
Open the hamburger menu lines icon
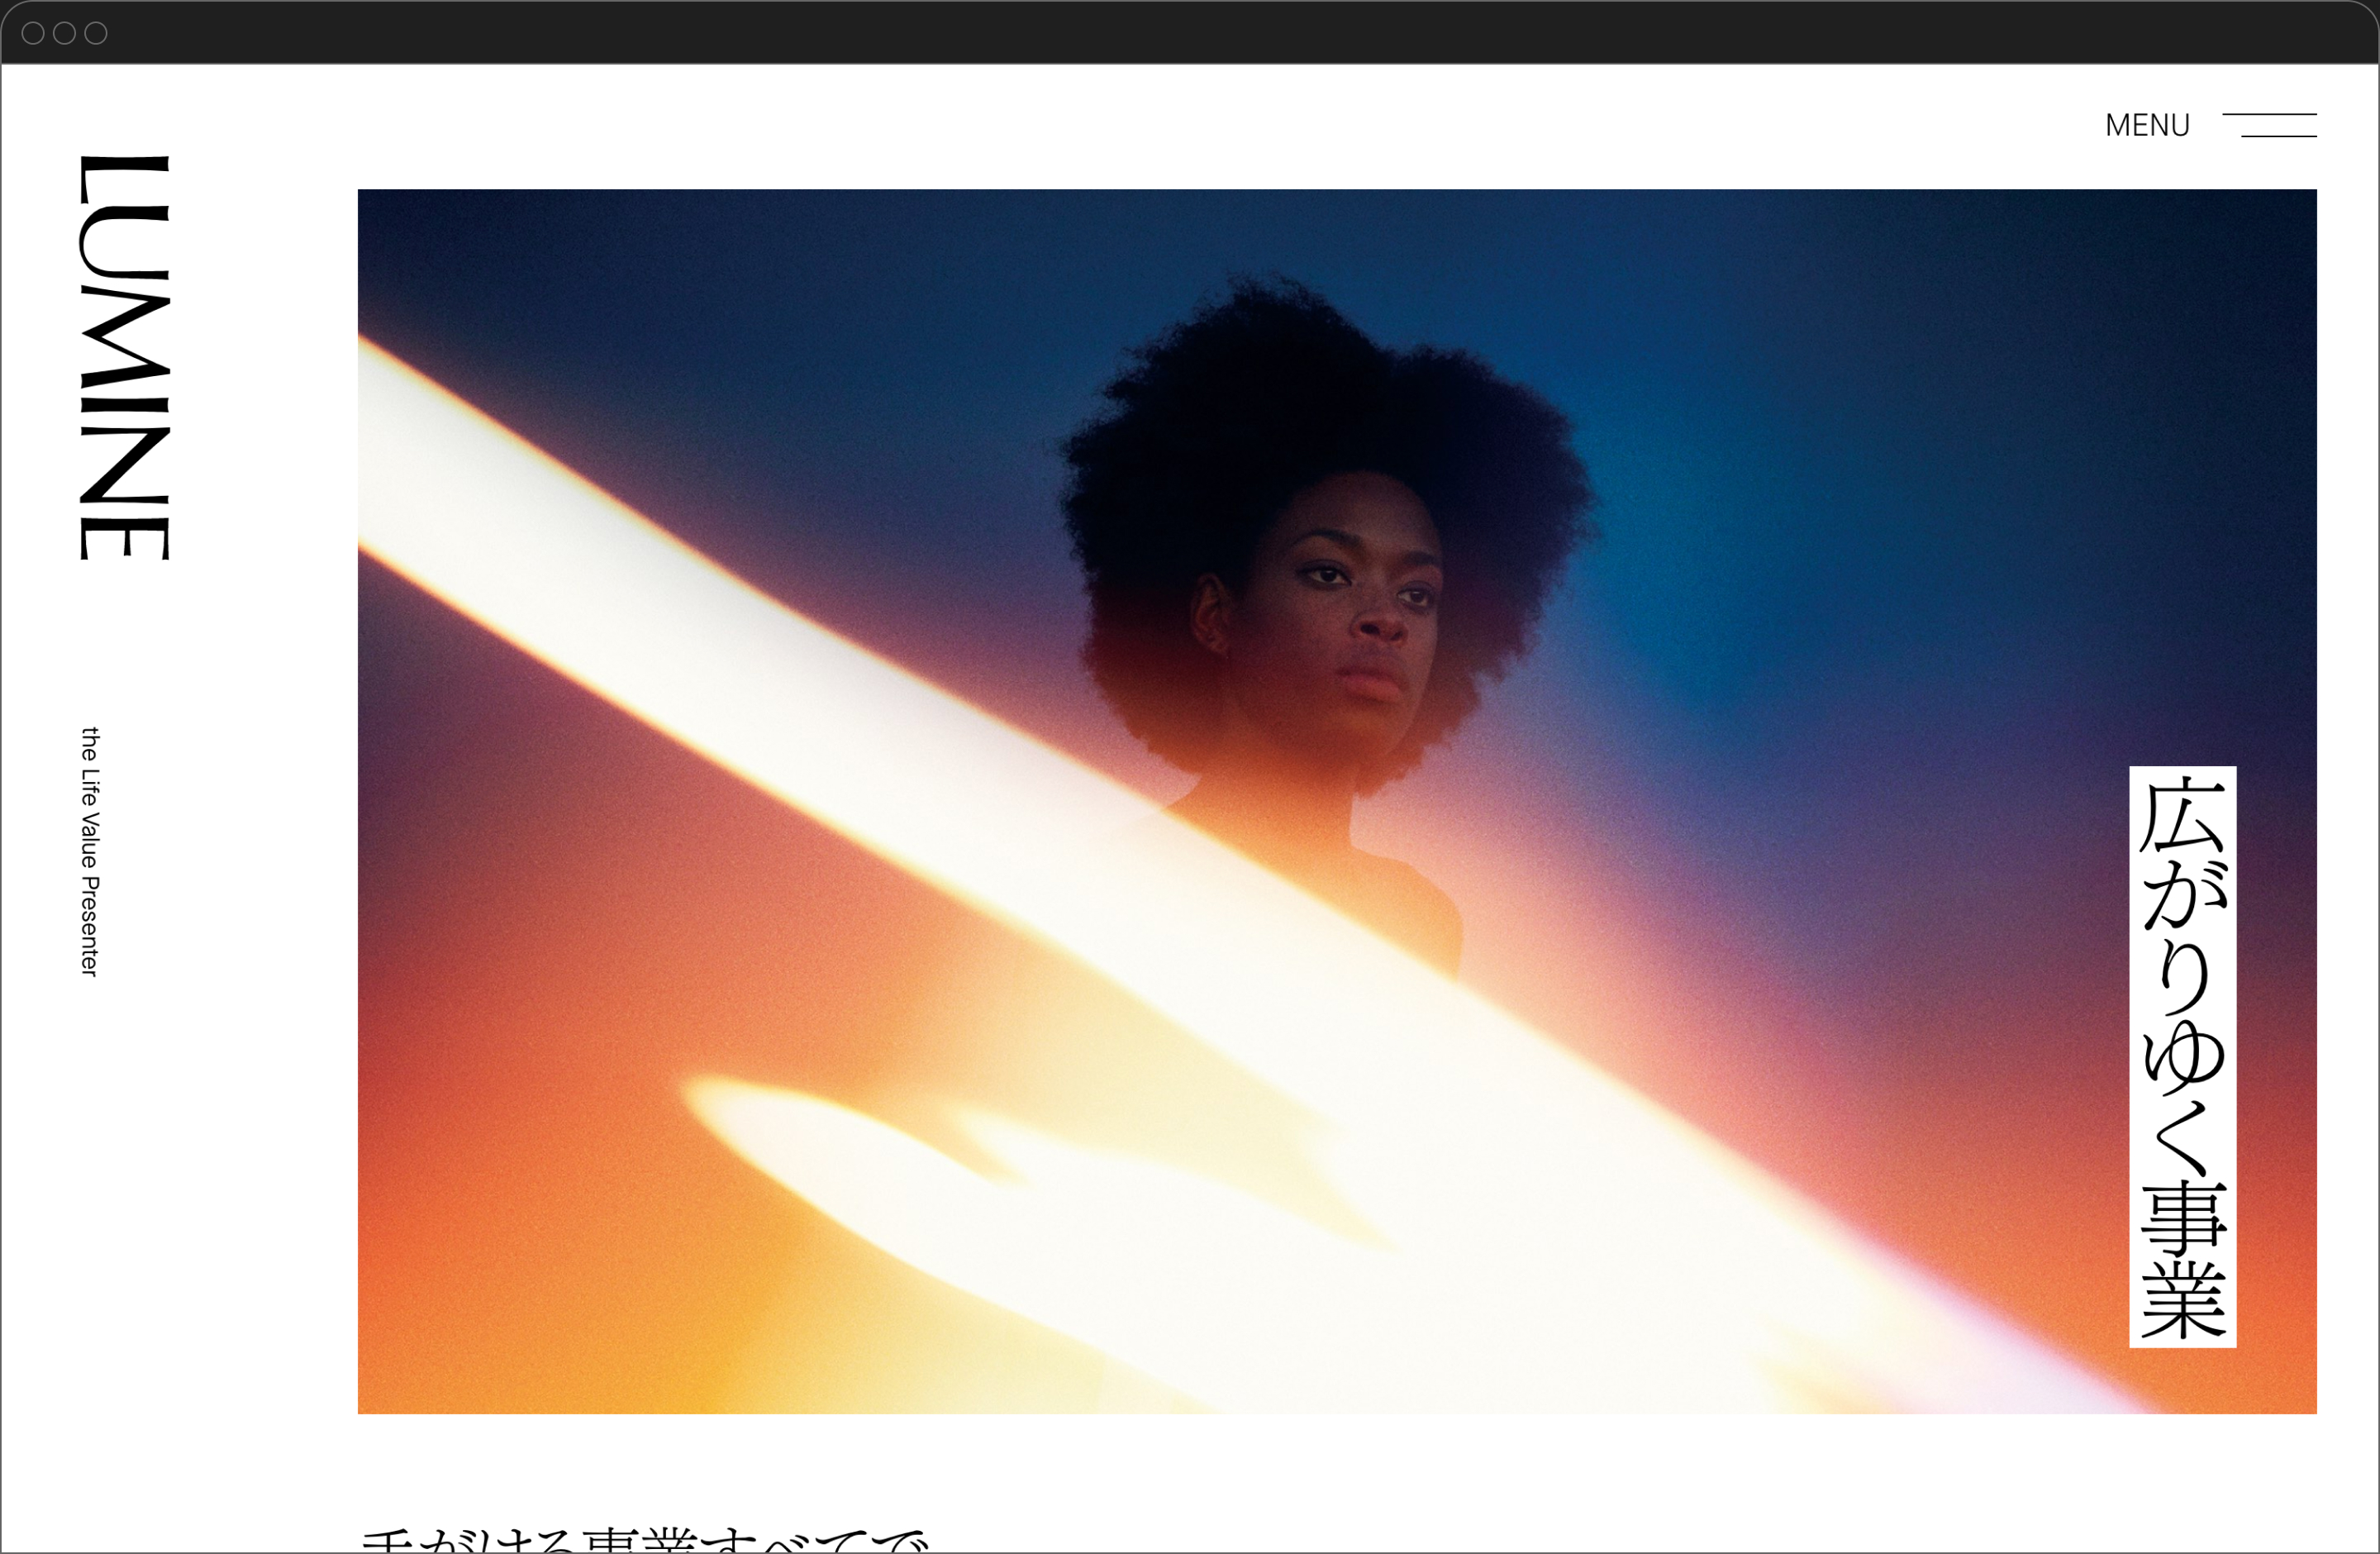(2269, 125)
